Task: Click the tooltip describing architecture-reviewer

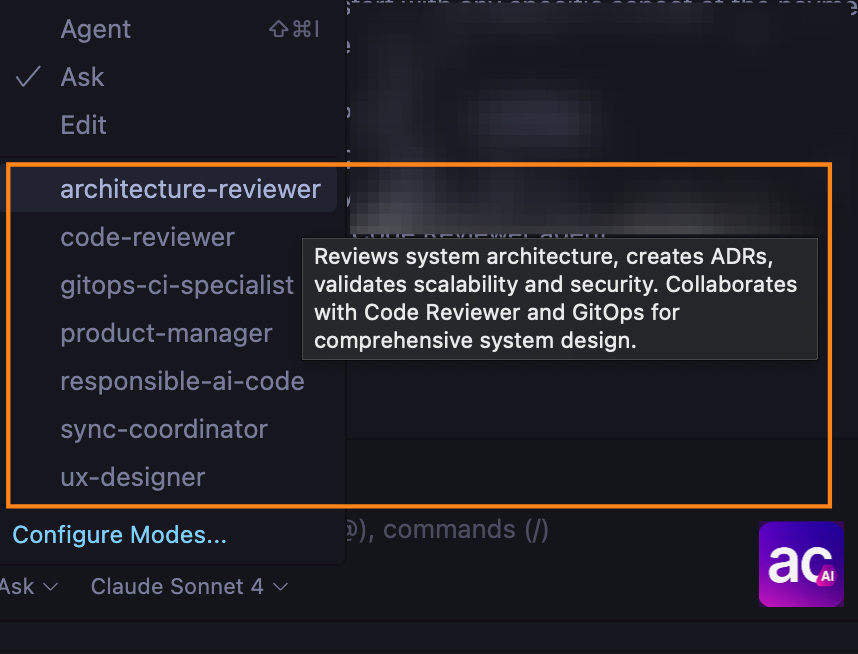Action: (559, 300)
